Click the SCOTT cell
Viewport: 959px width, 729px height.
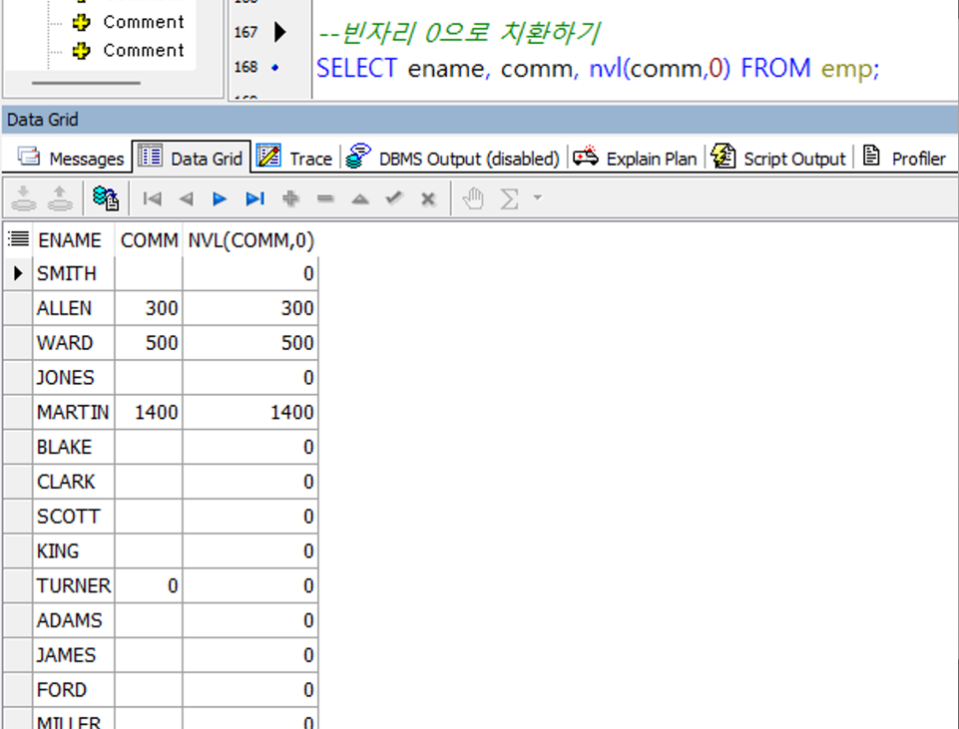(x=74, y=517)
